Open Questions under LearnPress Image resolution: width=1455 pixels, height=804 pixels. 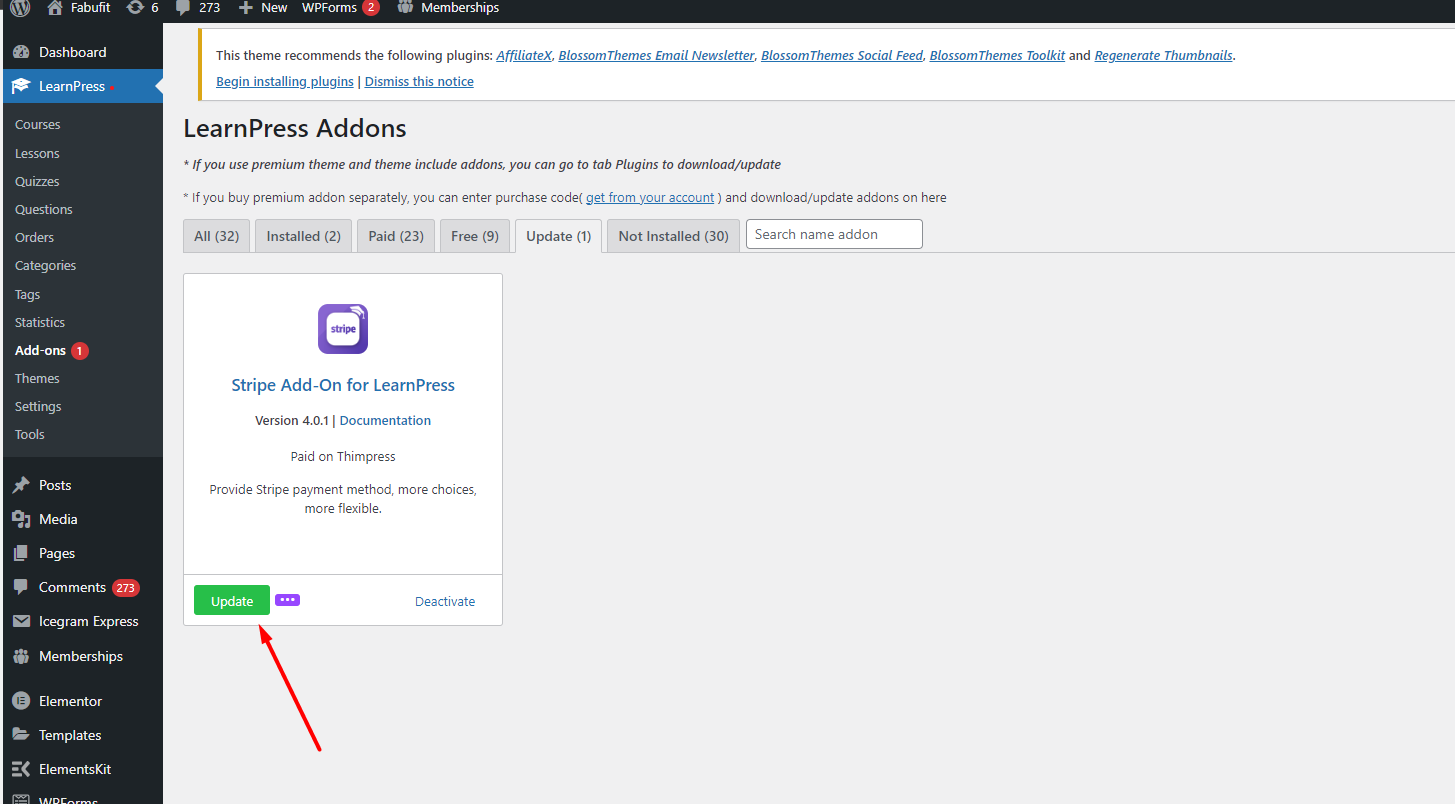tap(44, 209)
